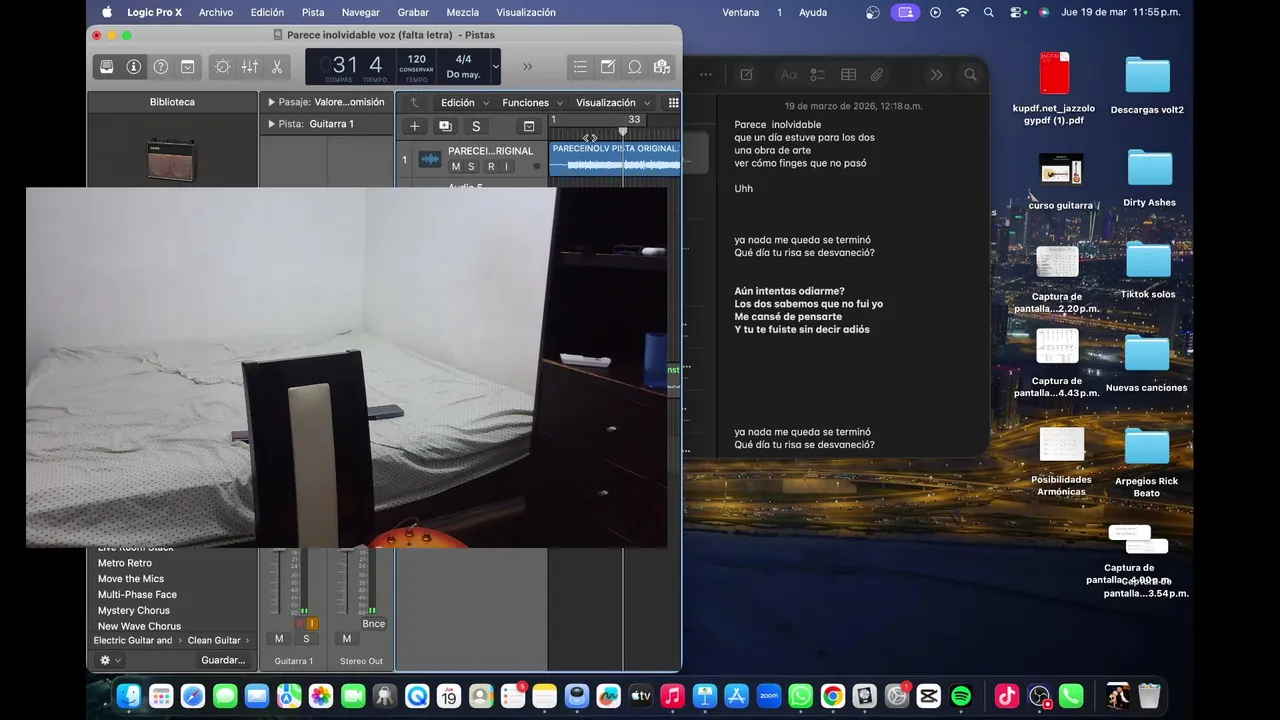Switch to grid view icon in tracks menu bar
The width and height of the screenshot is (1280, 720).
tap(673, 102)
